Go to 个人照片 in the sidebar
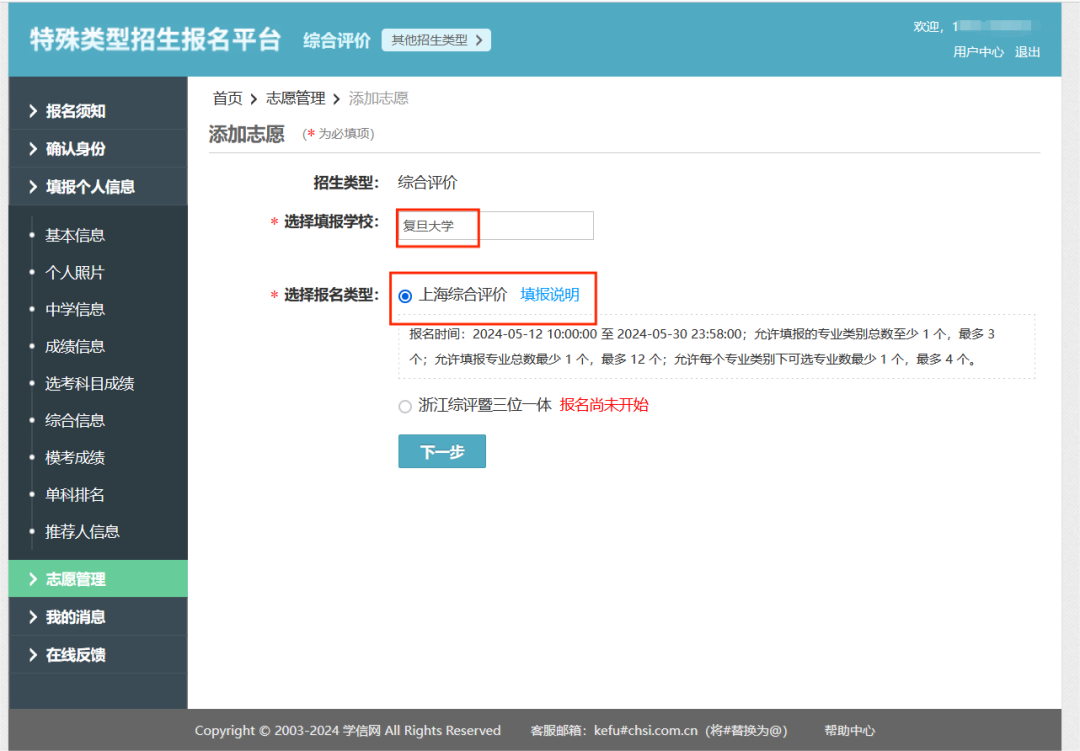The width and height of the screenshot is (1080, 751). pos(75,273)
